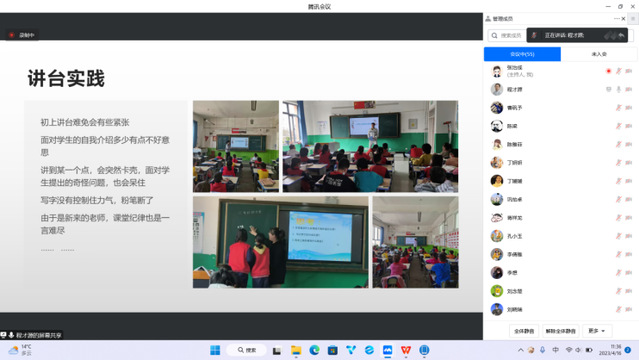Click 全体静音 mute all button

pos(524,331)
